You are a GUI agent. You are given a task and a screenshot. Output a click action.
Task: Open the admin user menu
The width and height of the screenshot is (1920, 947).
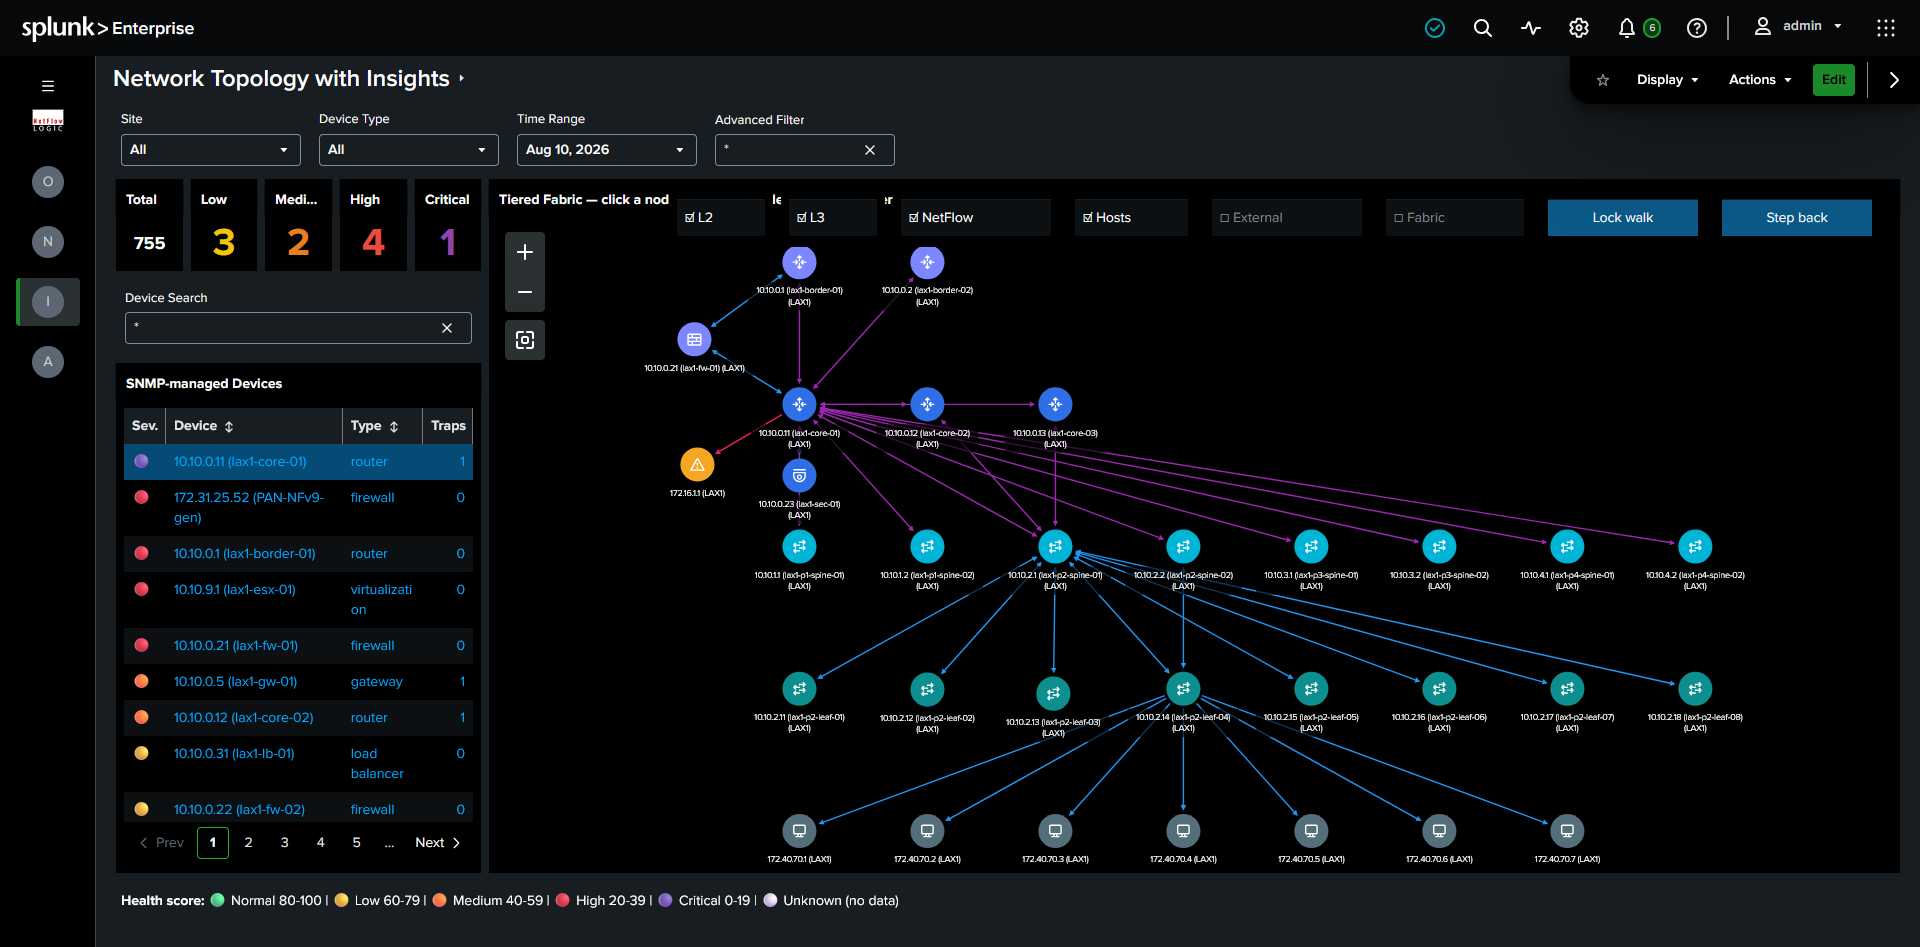point(1799,27)
